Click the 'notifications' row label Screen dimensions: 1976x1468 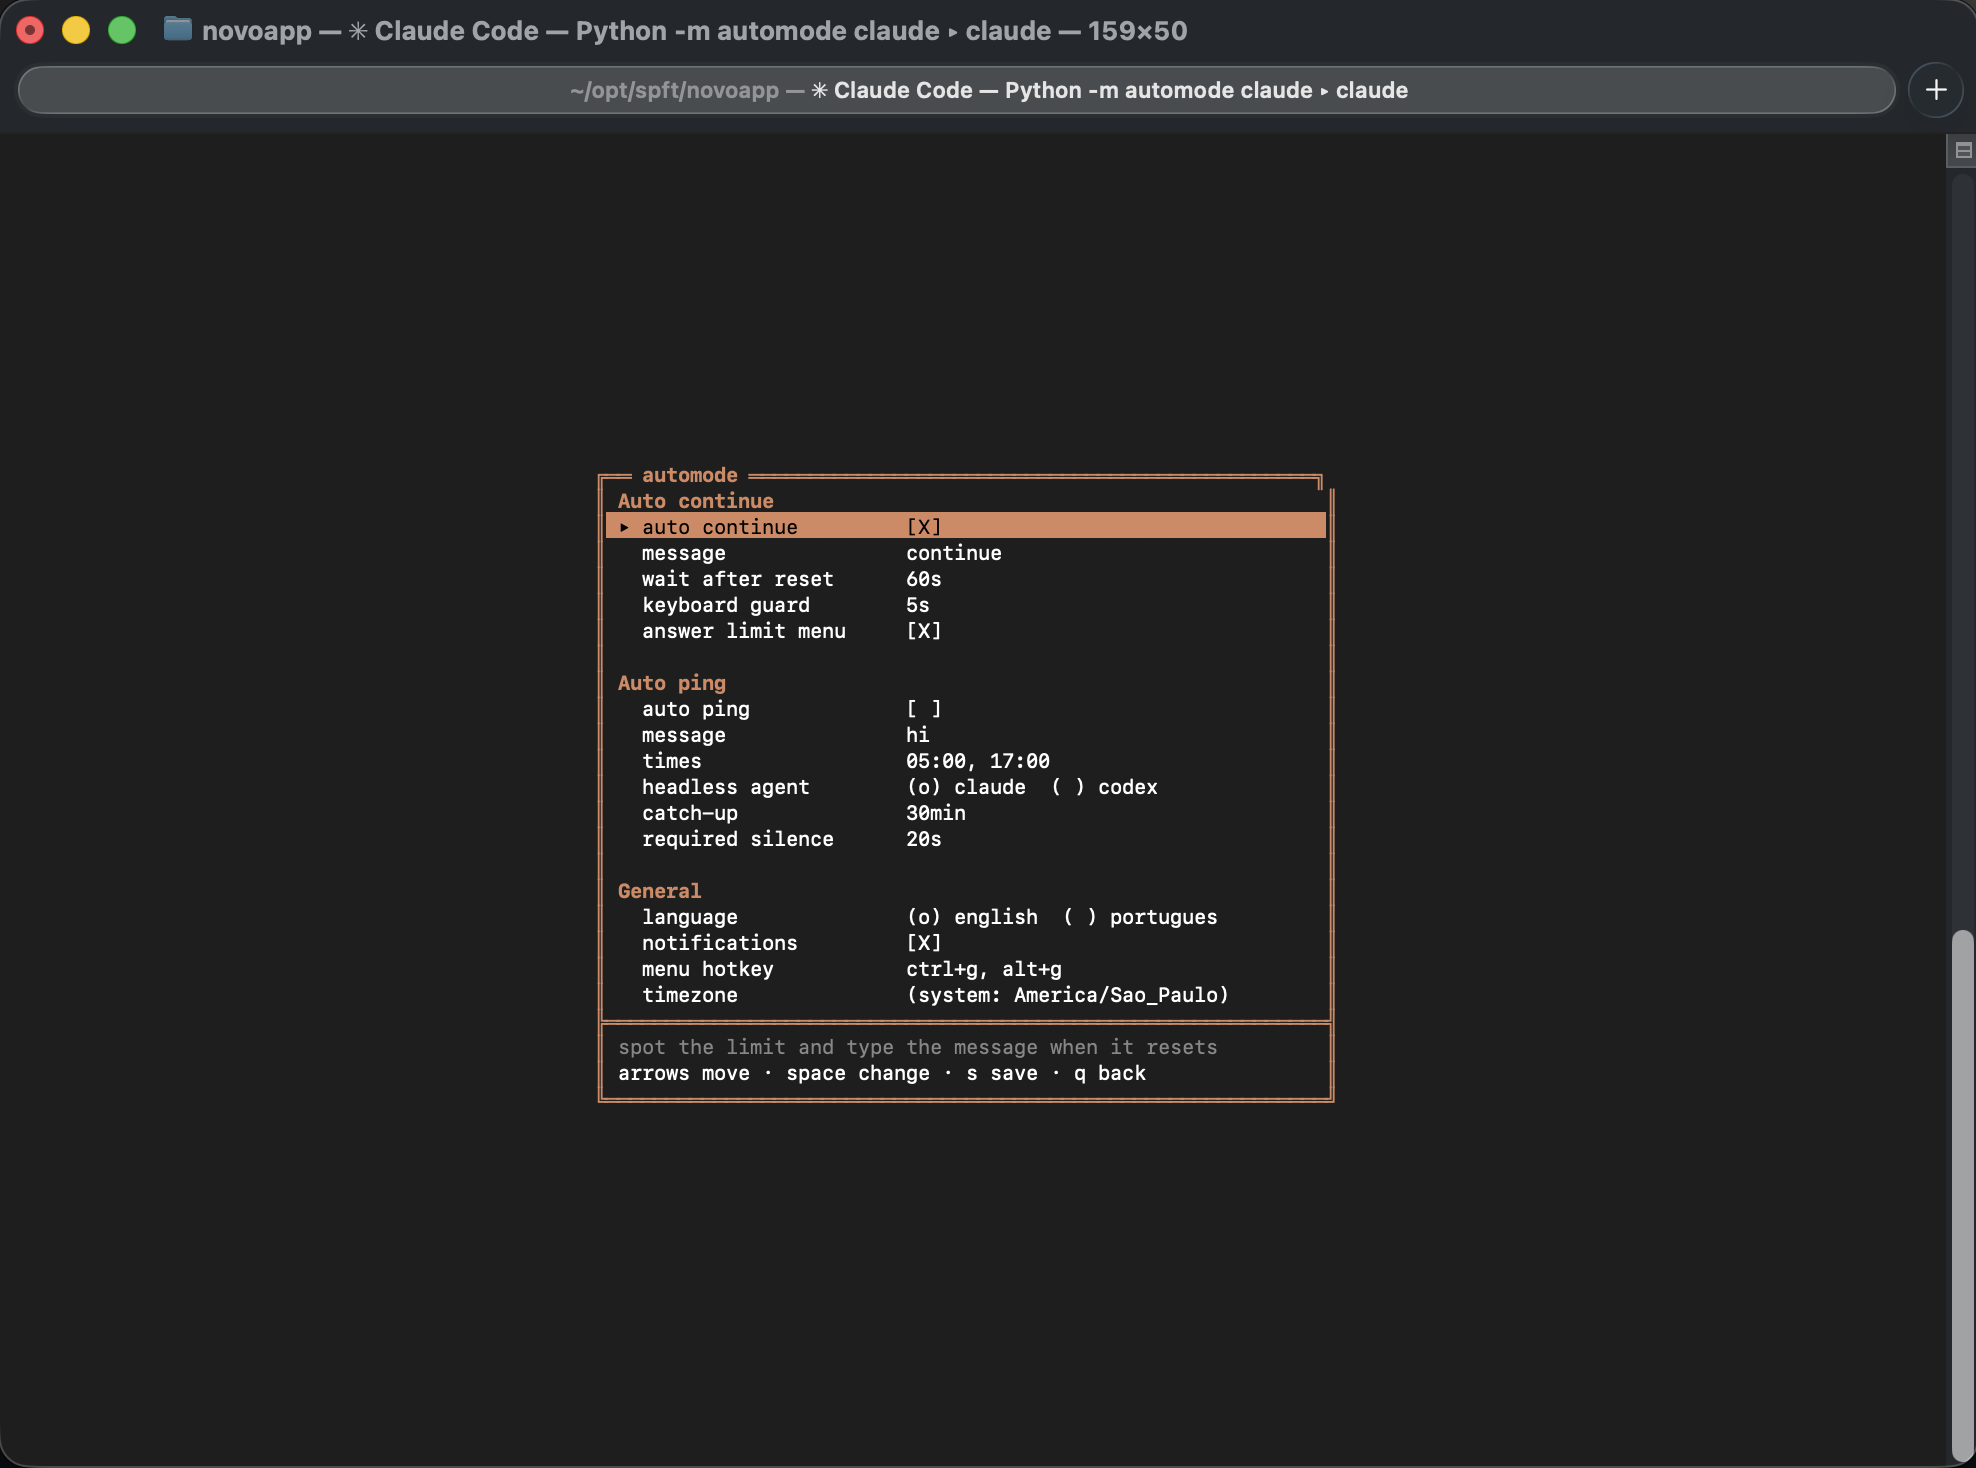720,943
